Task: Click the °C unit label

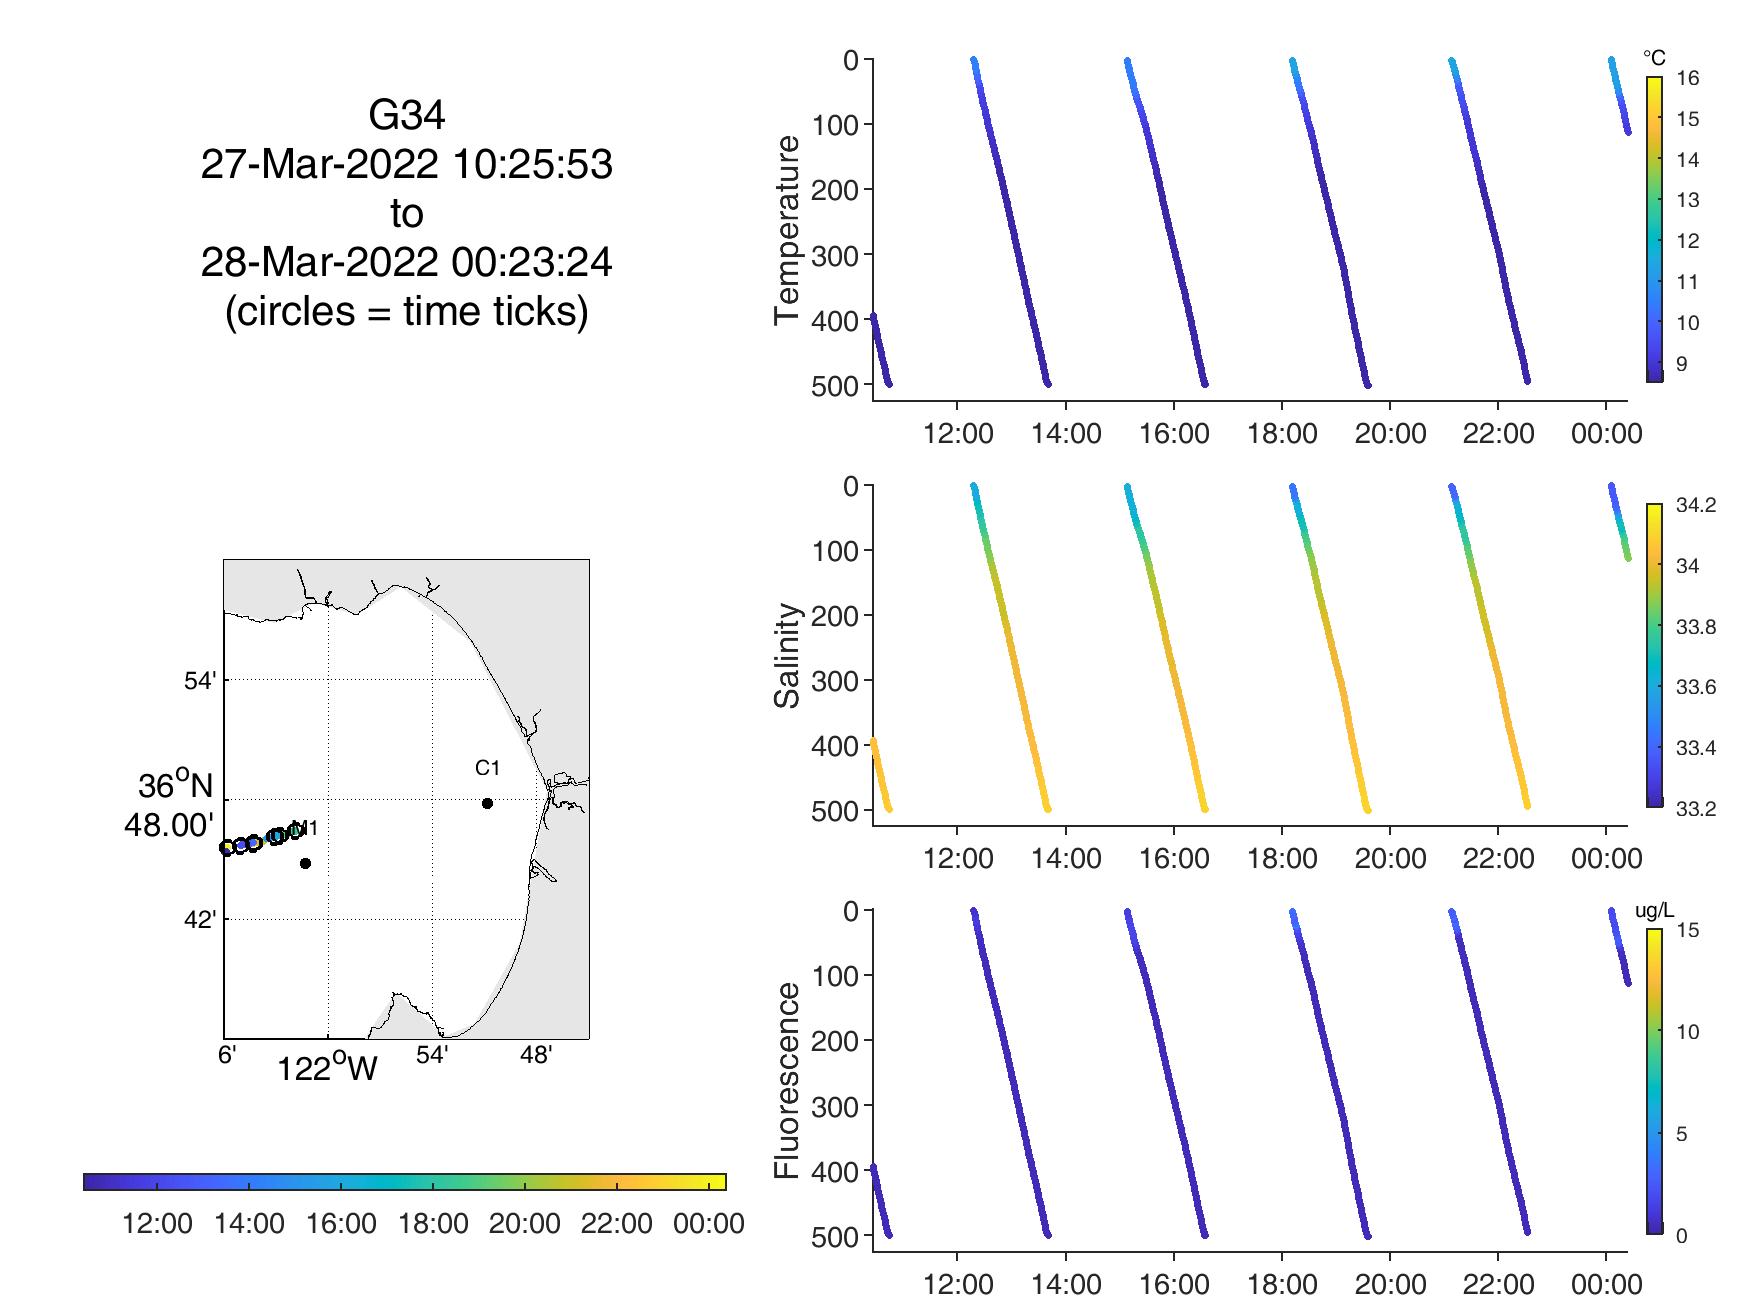Action: (1654, 59)
